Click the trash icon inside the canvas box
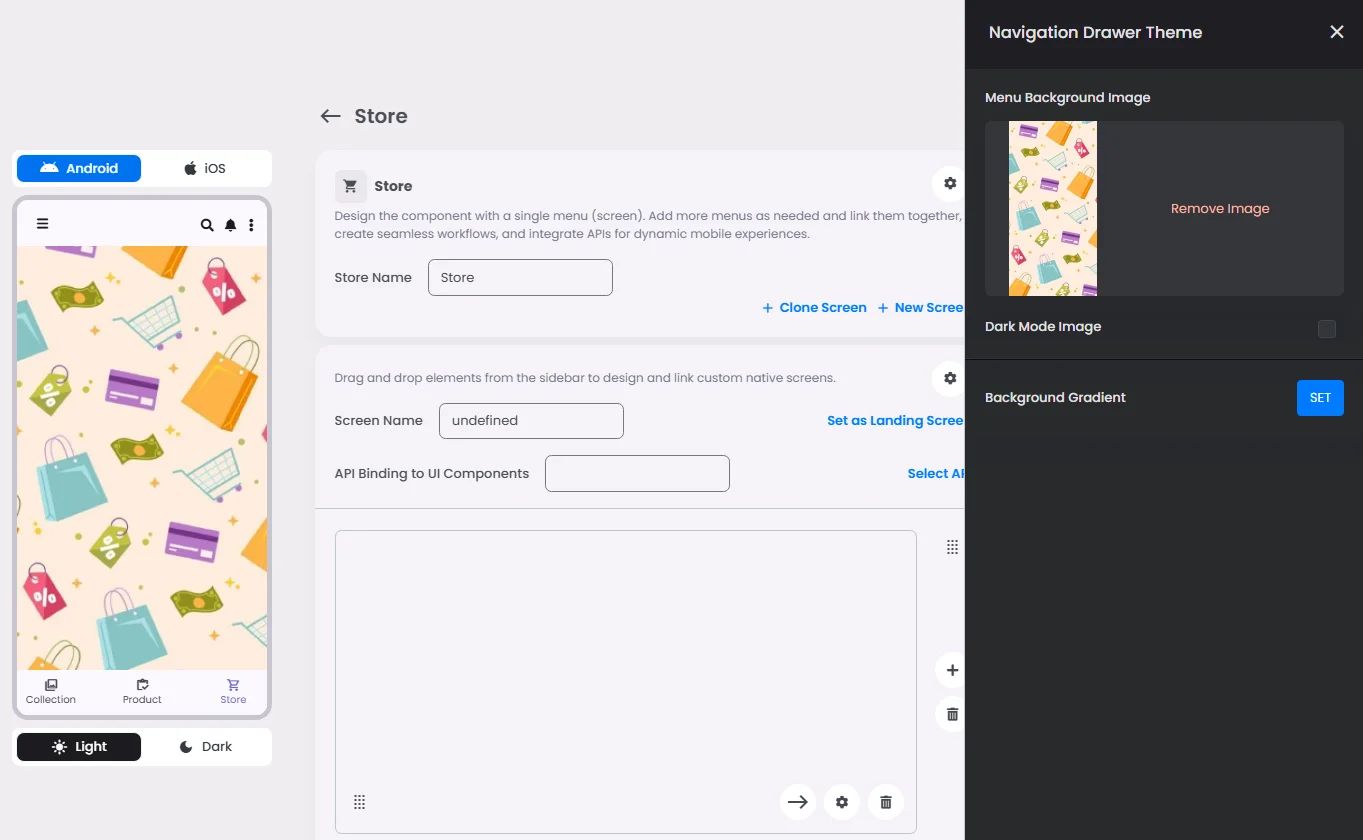The image size is (1363, 840). point(886,802)
